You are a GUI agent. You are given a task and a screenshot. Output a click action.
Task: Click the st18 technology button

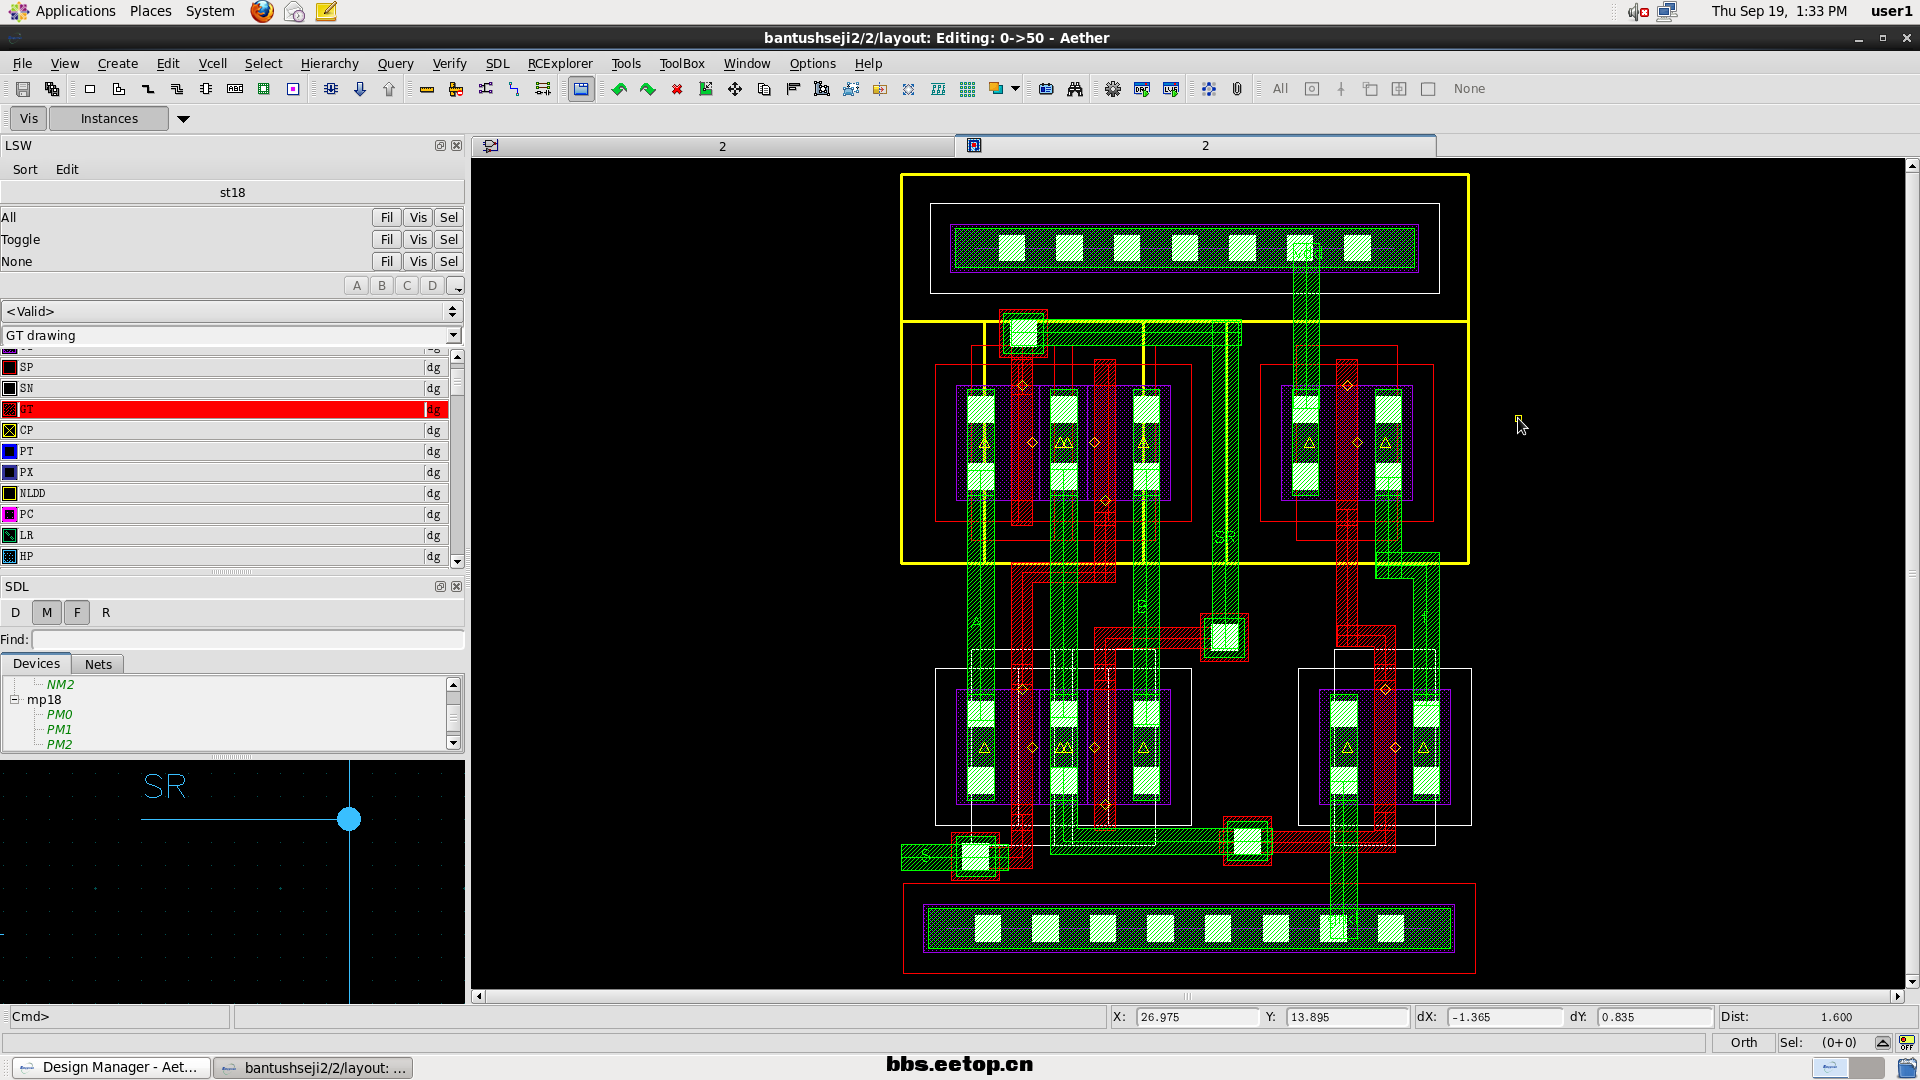(232, 193)
